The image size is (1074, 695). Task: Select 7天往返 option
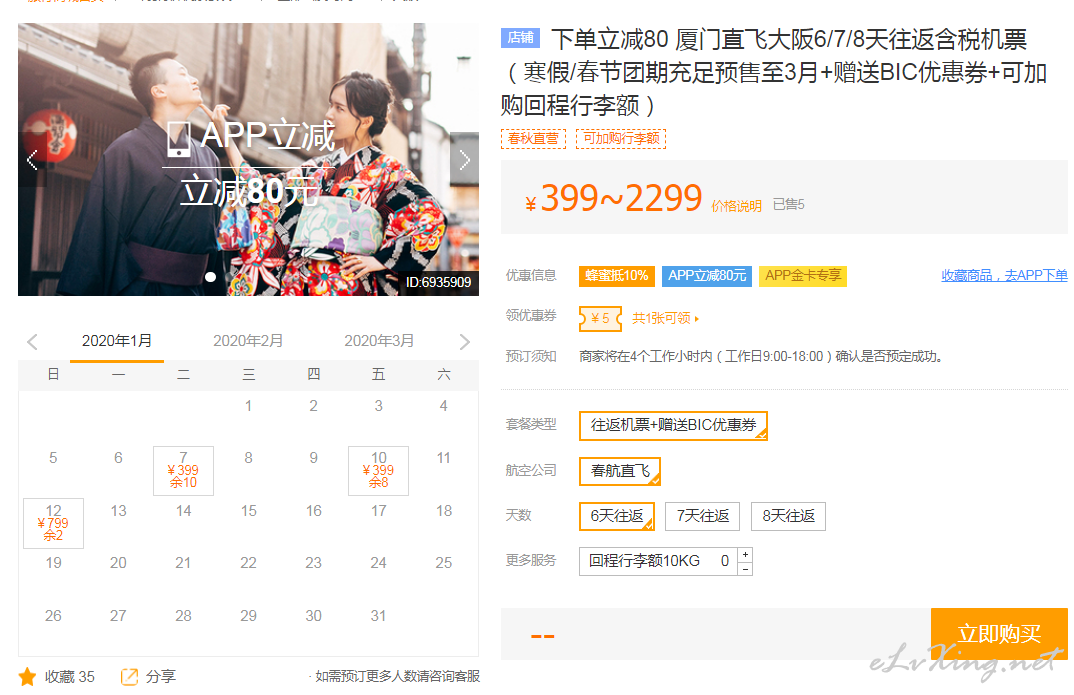(x=703, y=516)
